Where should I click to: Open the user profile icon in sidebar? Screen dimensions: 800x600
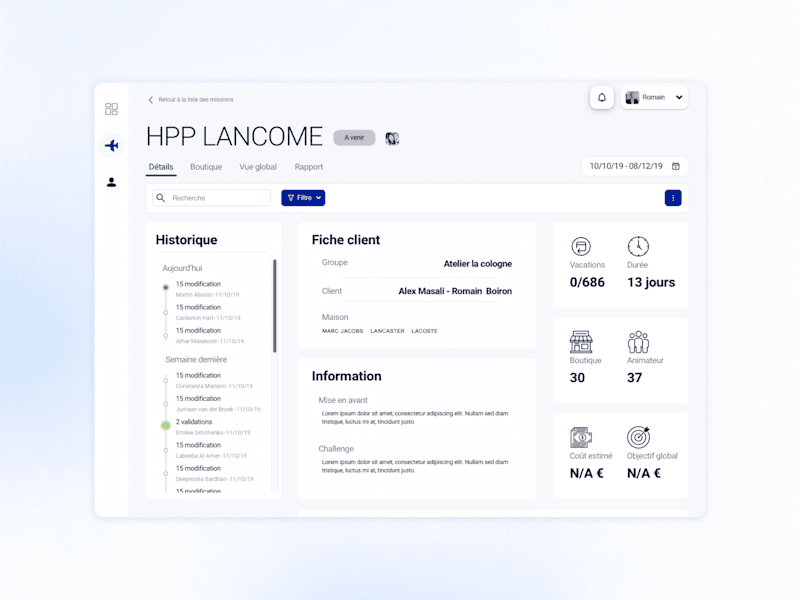coord(111,182)
